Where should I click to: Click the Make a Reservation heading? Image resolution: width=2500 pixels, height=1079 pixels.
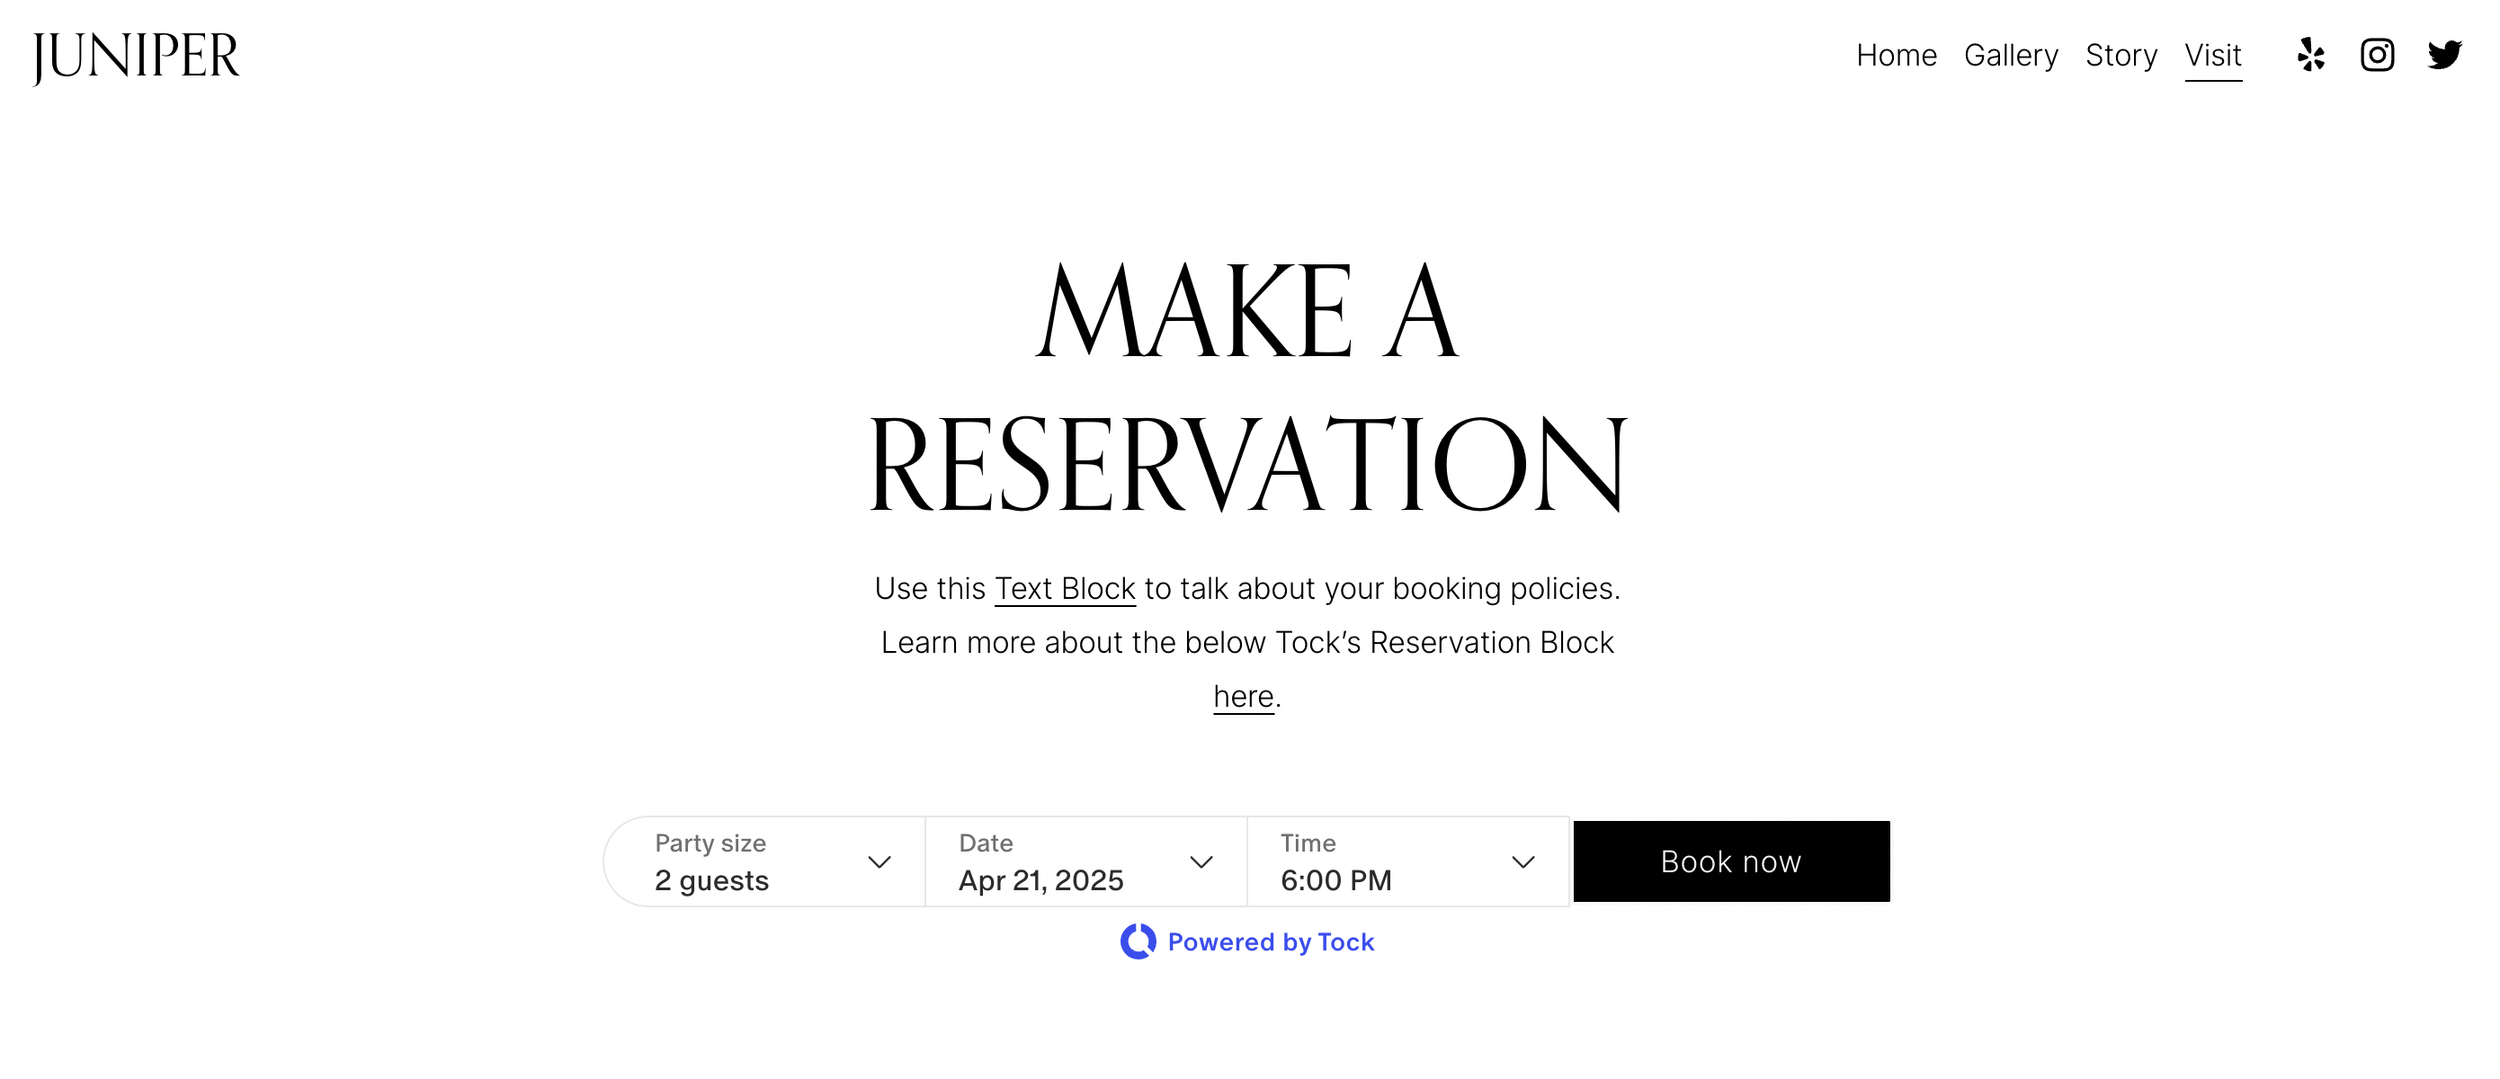[x=1248, y=386]
